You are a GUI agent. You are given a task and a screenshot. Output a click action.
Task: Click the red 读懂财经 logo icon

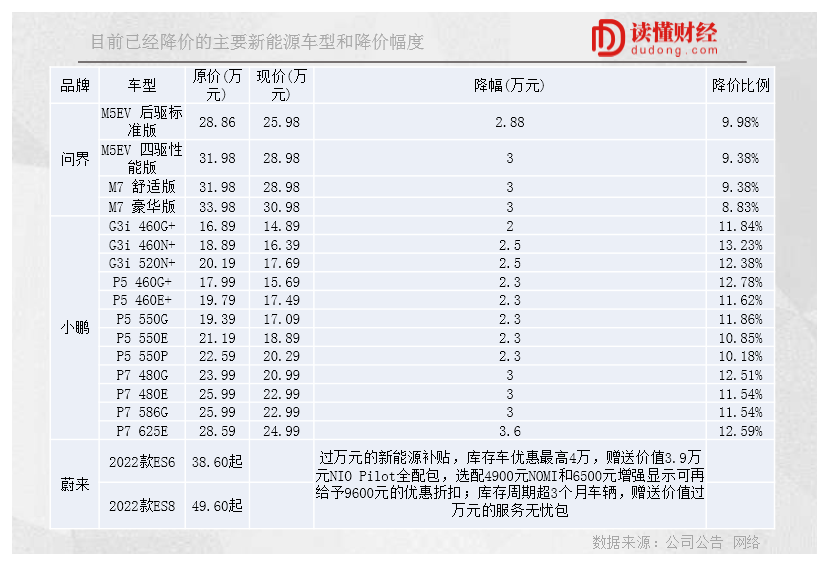pos(607,39)
